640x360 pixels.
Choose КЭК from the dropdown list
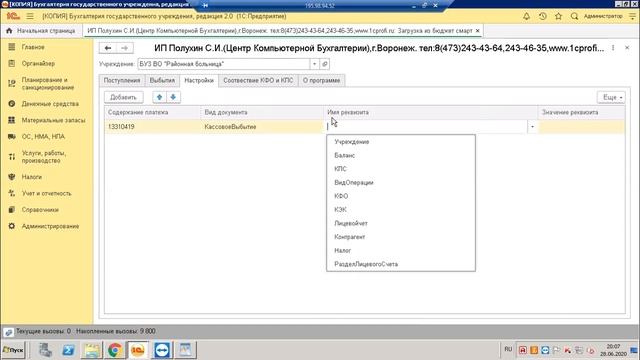tap(401, 210)
